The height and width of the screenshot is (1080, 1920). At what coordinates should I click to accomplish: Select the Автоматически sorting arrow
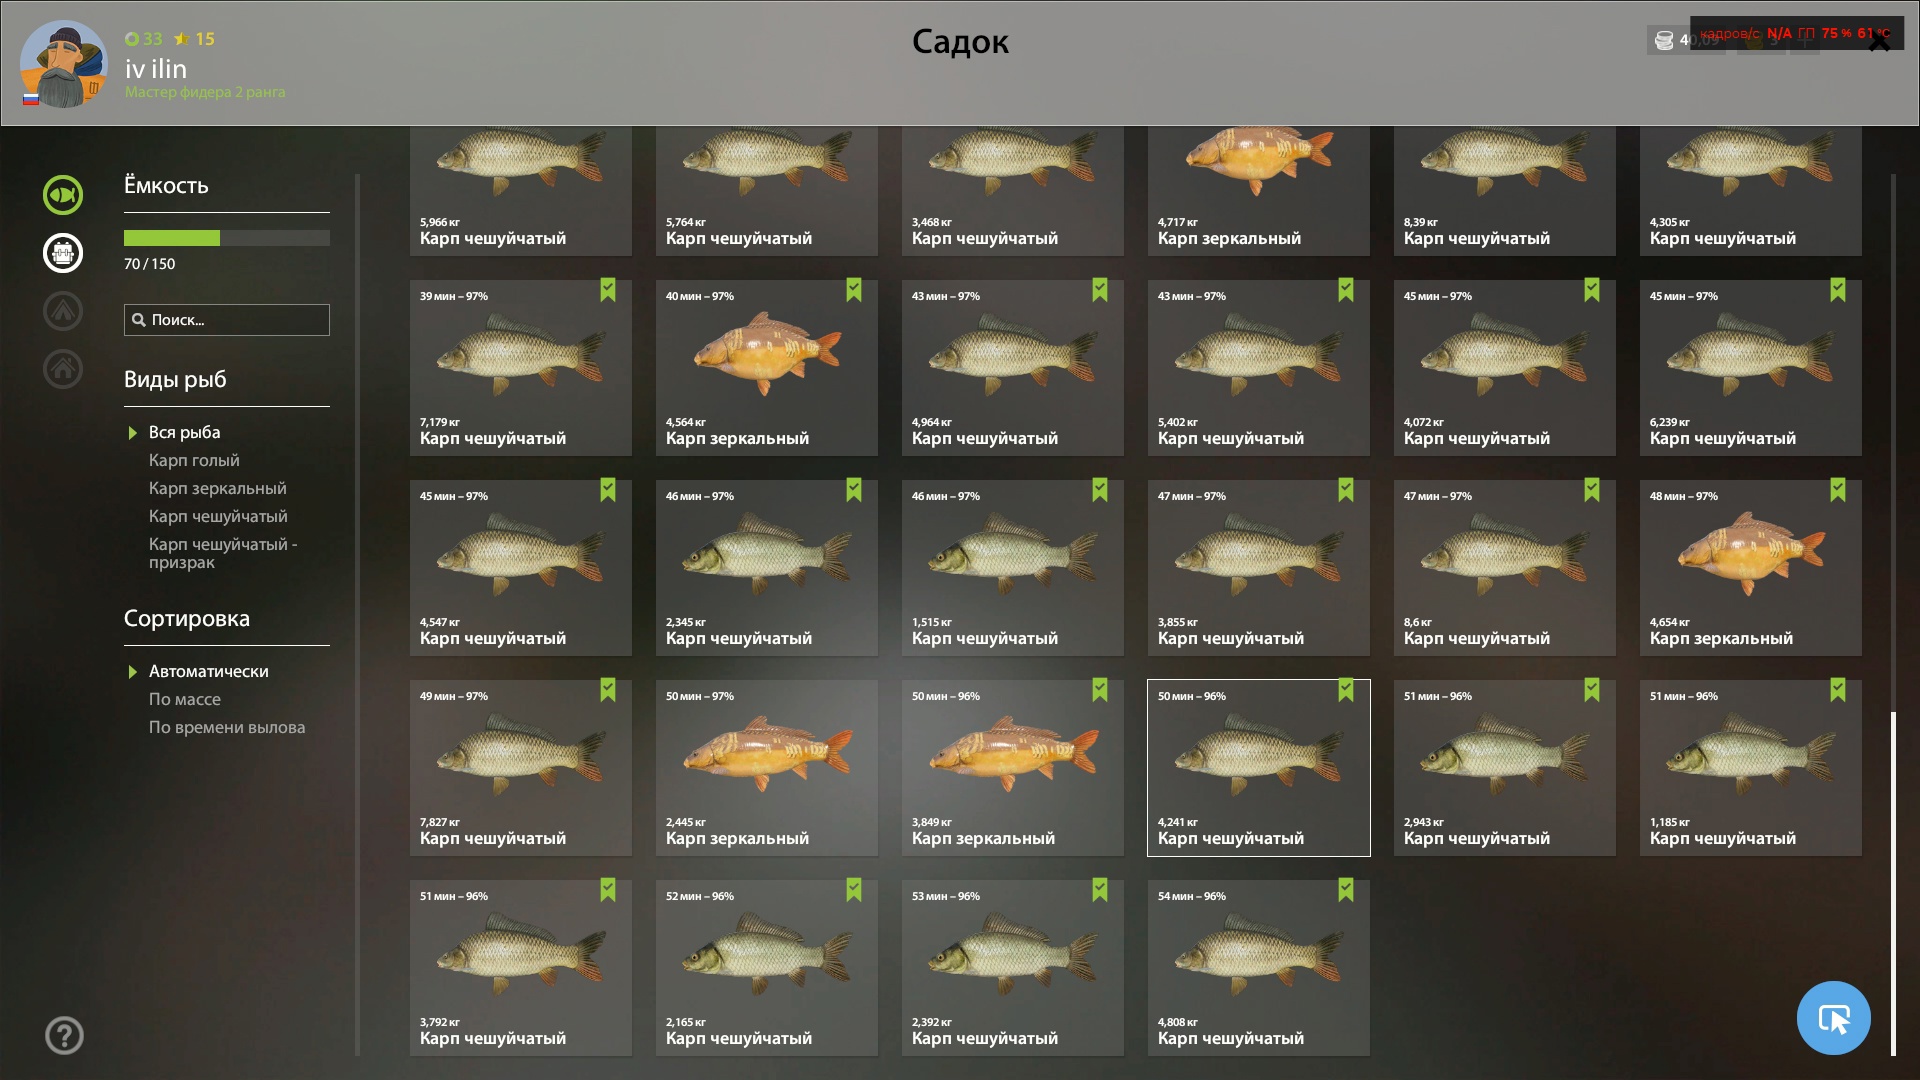click(133, 672)
